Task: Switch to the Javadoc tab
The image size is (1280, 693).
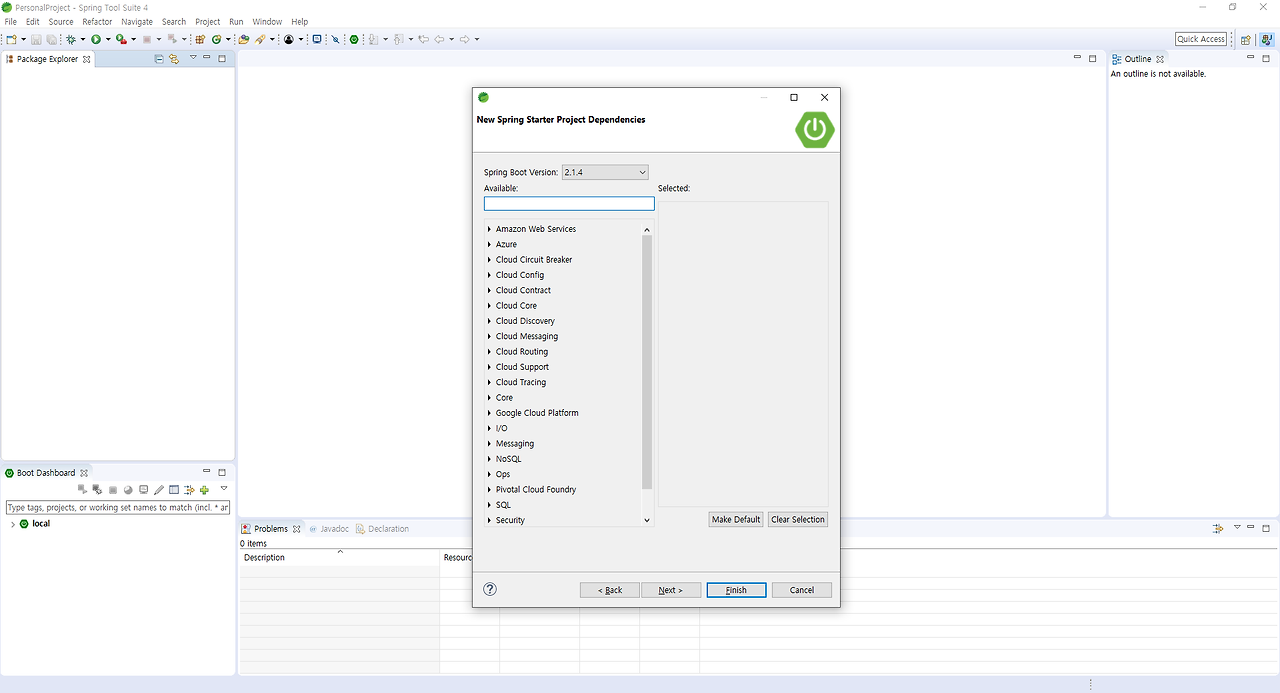Action: point(329,529)
